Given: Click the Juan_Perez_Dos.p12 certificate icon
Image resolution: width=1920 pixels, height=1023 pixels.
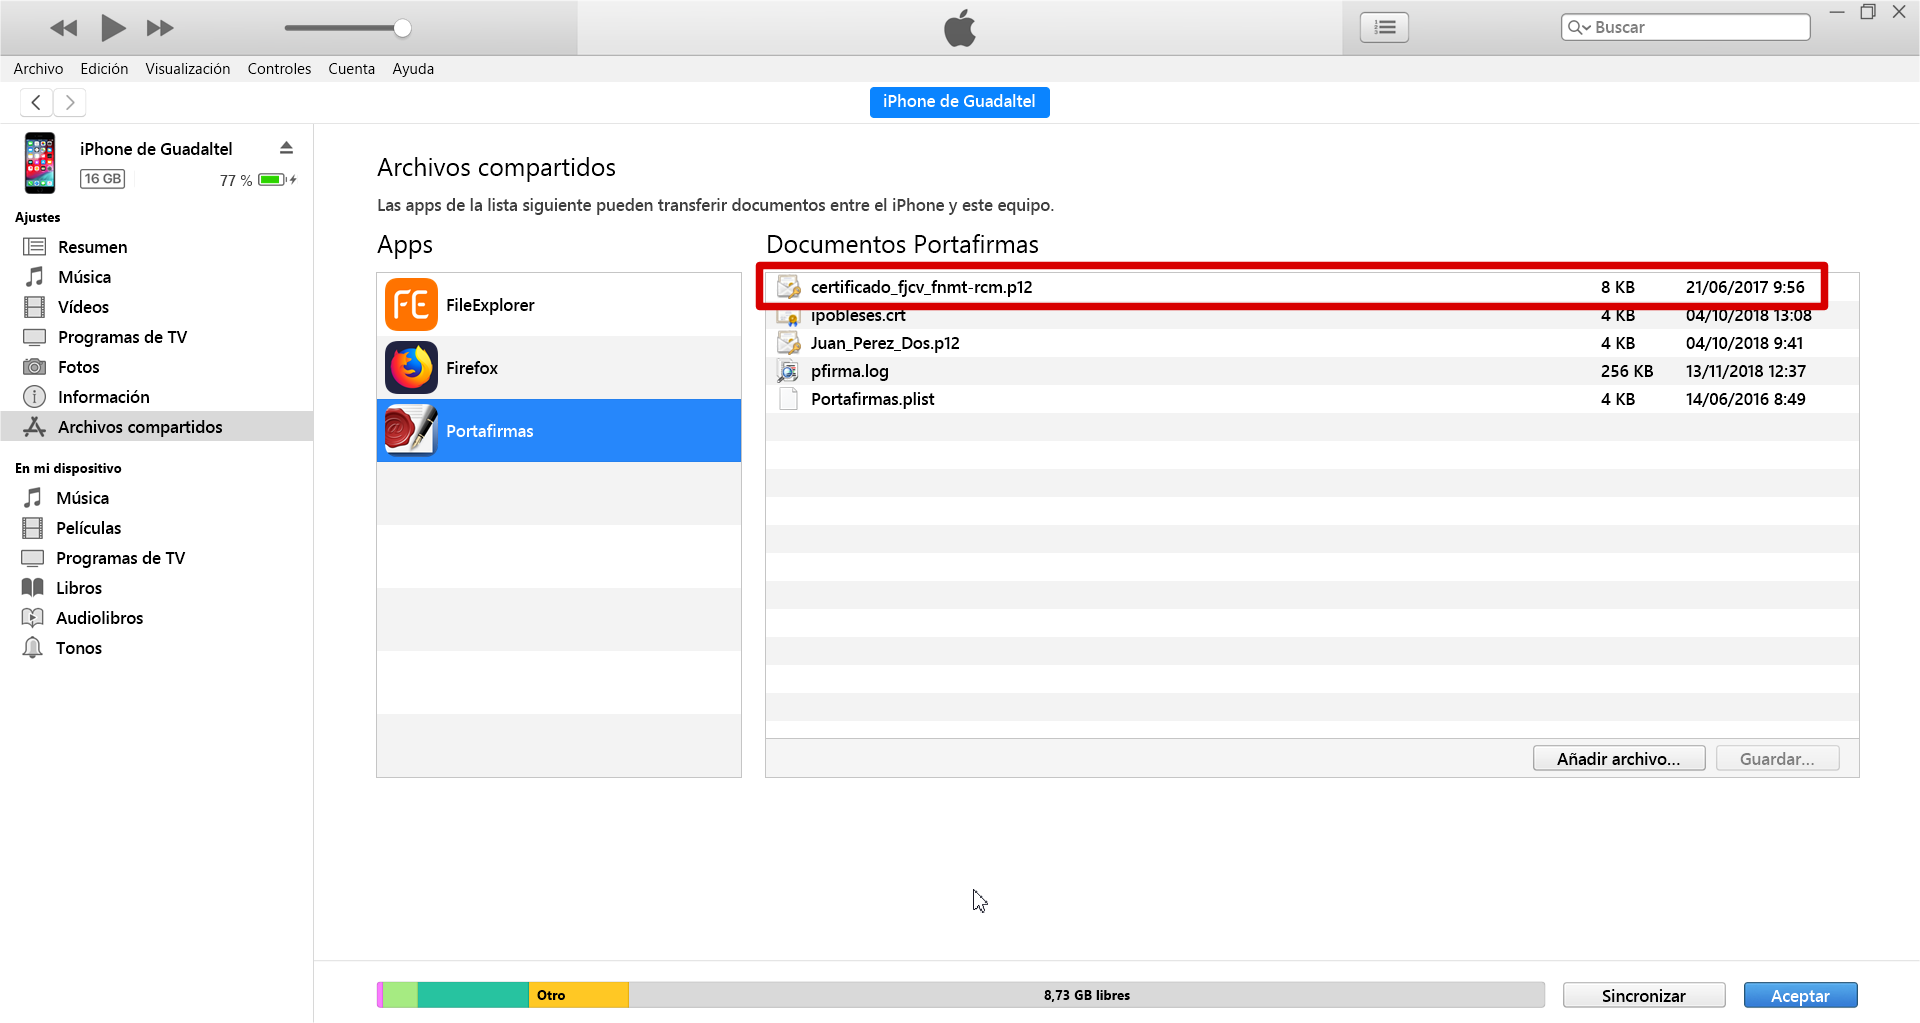Looking at the screenshot, I should (x=788, y=343).
